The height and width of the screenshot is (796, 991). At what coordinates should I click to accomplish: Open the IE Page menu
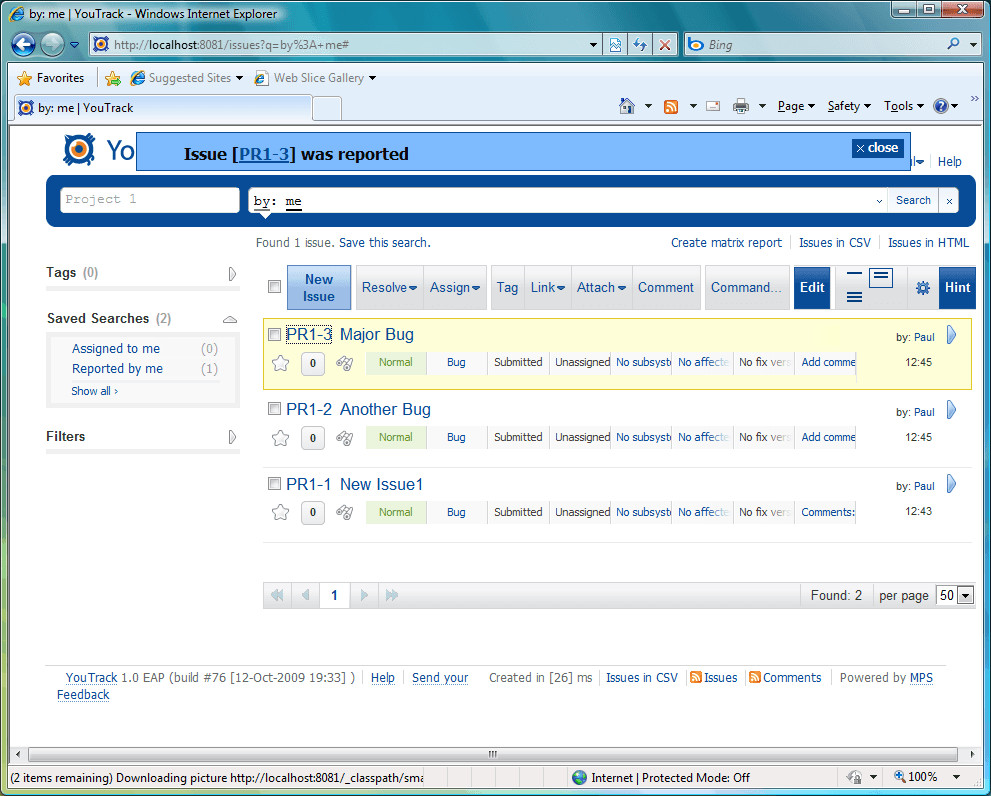(x=796, y=106)
